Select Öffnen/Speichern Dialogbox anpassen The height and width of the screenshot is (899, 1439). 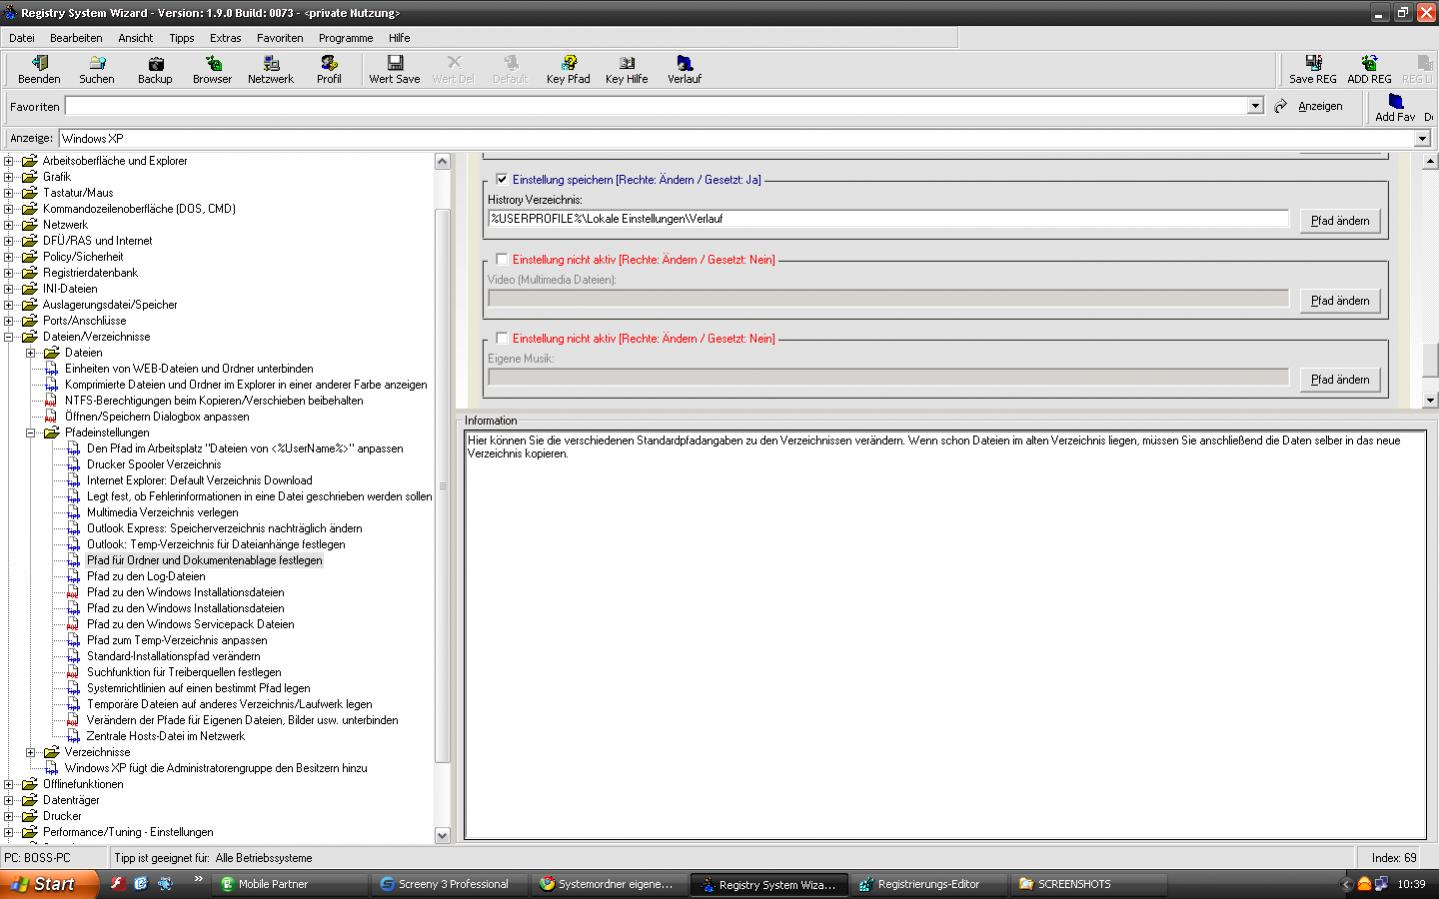coord(157,417)
